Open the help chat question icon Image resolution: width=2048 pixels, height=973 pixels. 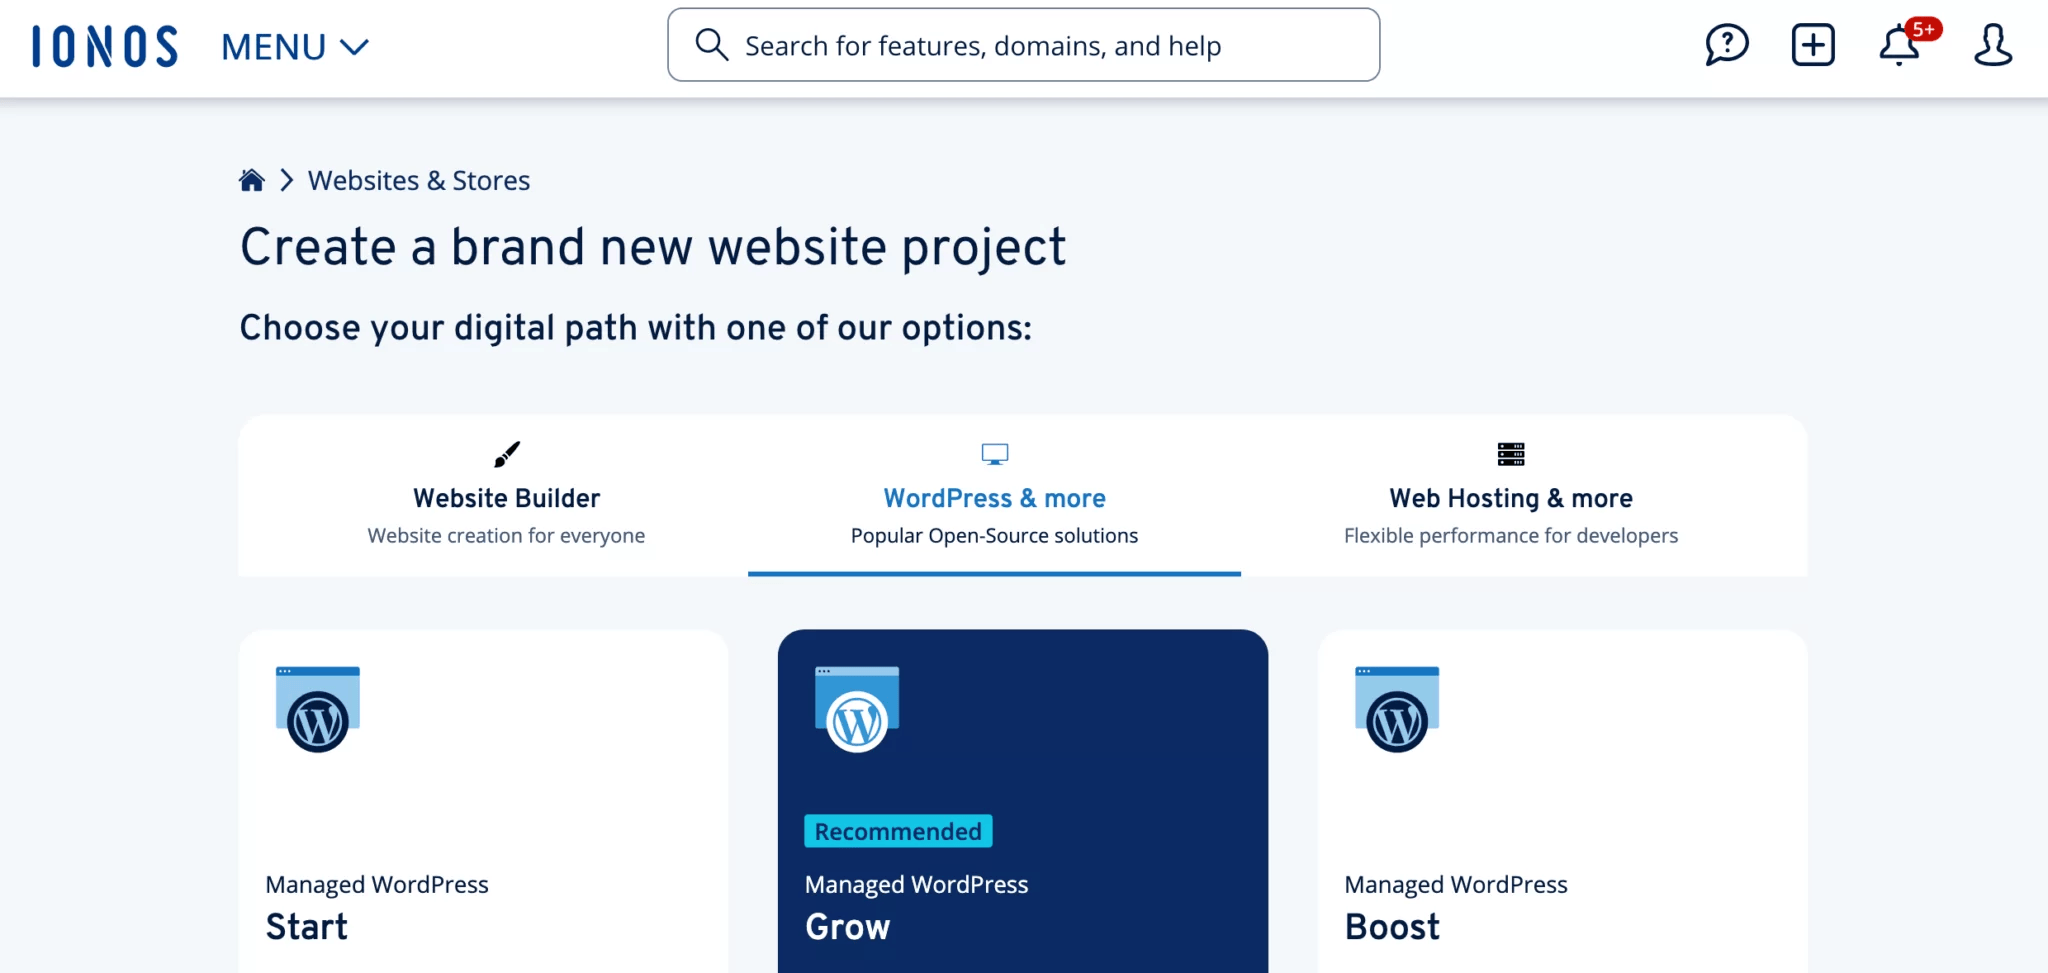[x=1726, y=45]
